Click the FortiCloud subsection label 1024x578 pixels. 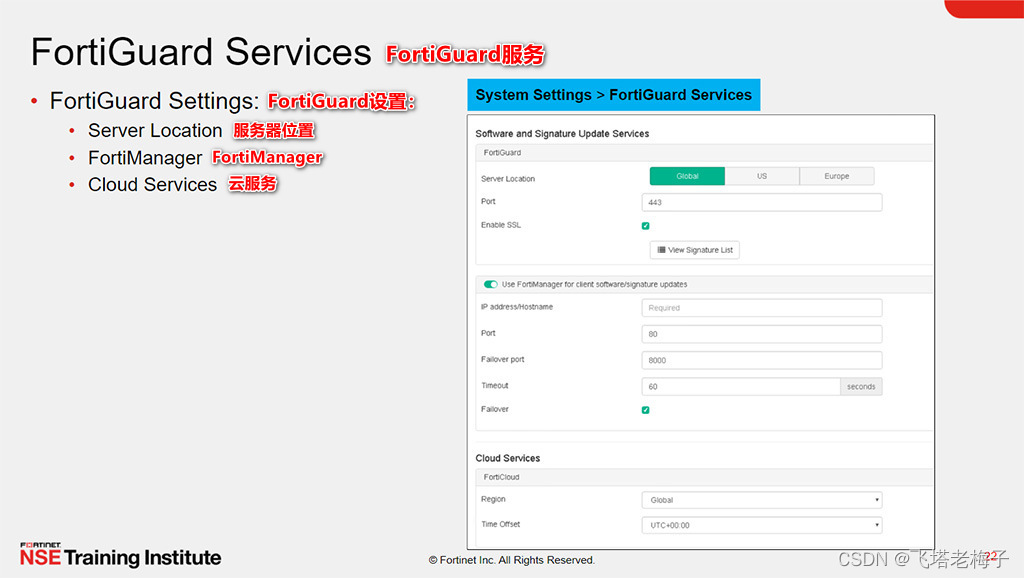(502, 477)
